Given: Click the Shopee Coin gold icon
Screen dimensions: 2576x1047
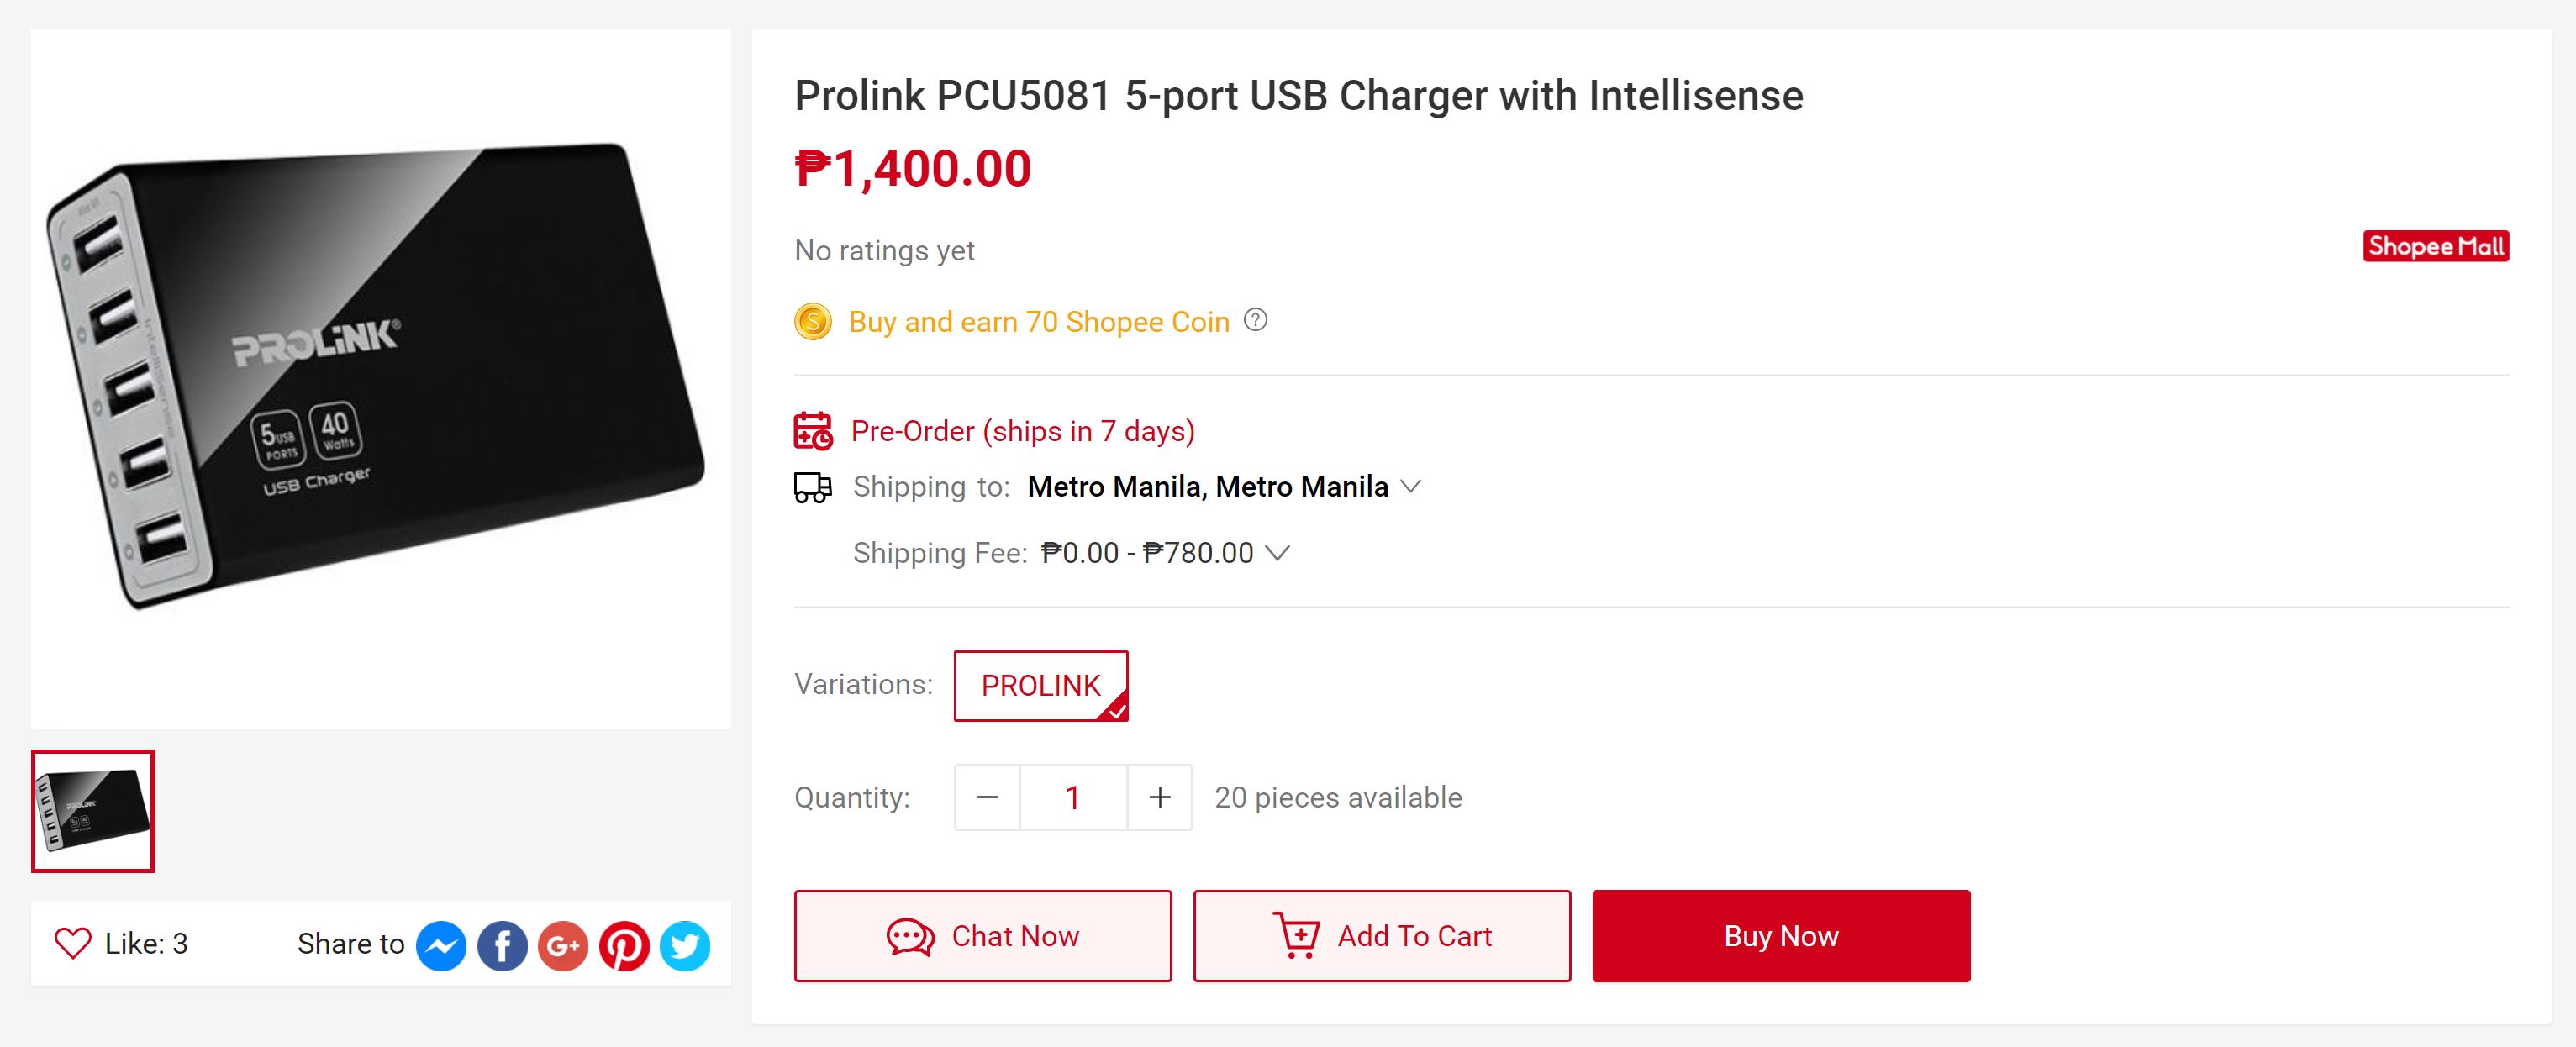Looking at the screenshot, I should [813, 322].
